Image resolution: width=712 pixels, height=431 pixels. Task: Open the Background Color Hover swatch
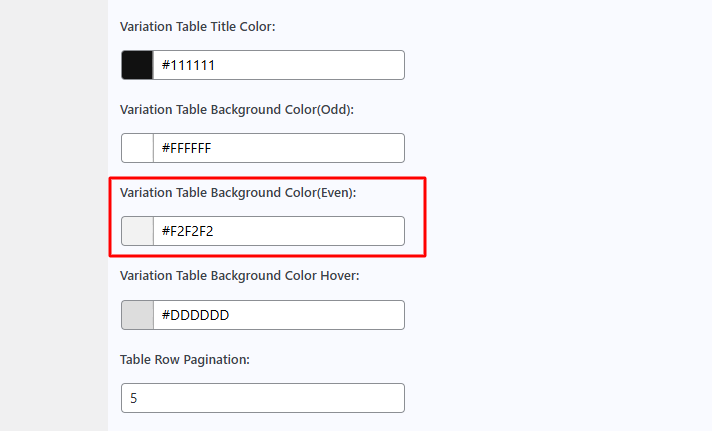pyautogui.click(x=137, y=315)
